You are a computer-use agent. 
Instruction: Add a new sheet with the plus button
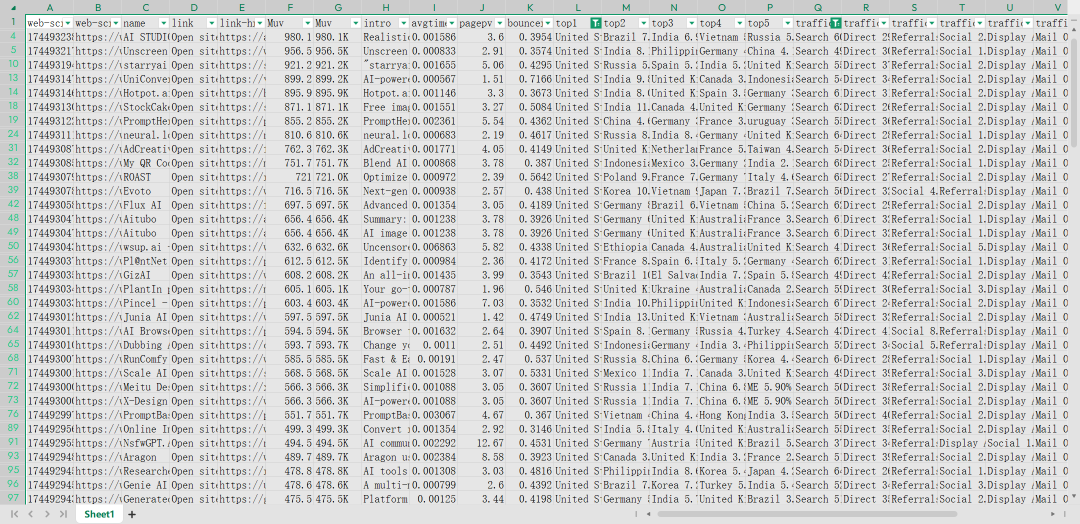coord(132,514)
